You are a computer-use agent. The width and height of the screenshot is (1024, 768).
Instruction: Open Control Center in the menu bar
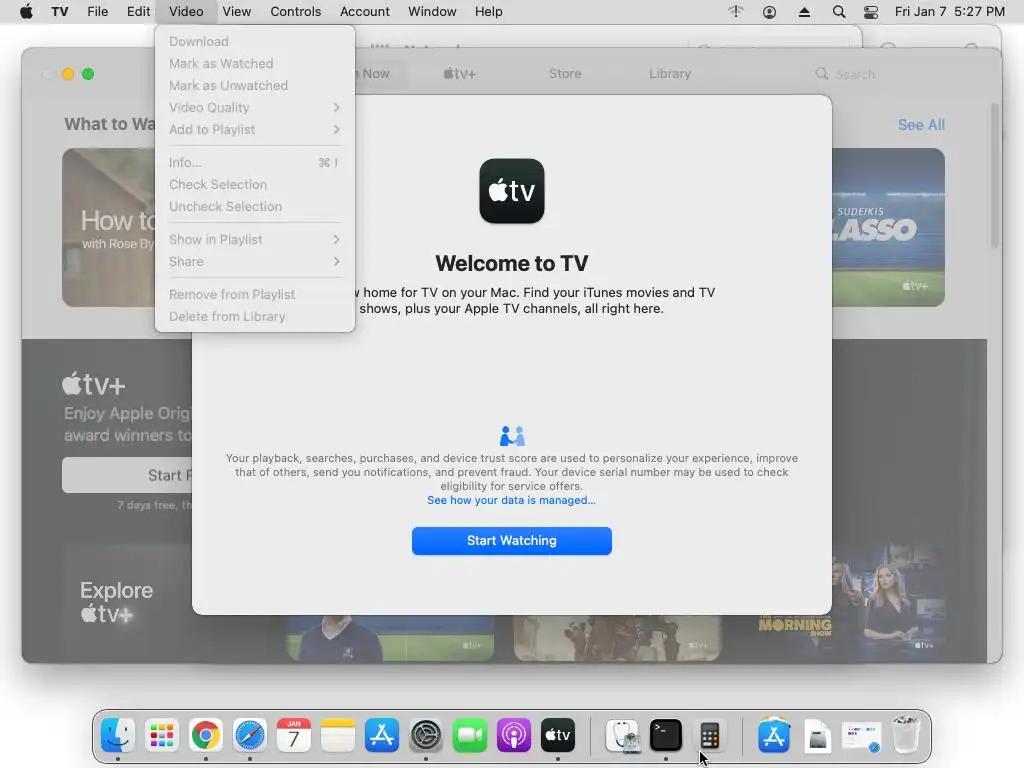(871, 12)
